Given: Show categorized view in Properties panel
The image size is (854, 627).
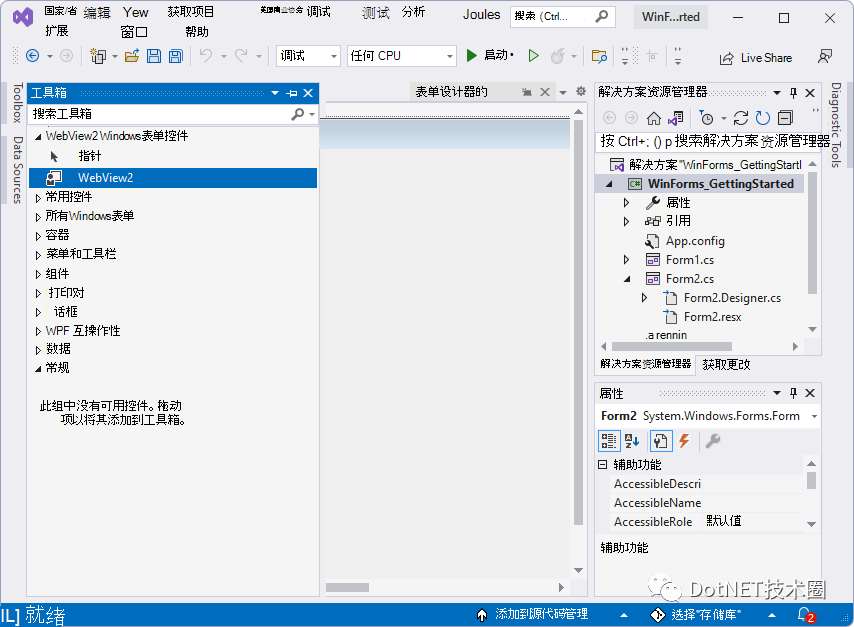Looking at the screenshot, I should click(609, 441).
